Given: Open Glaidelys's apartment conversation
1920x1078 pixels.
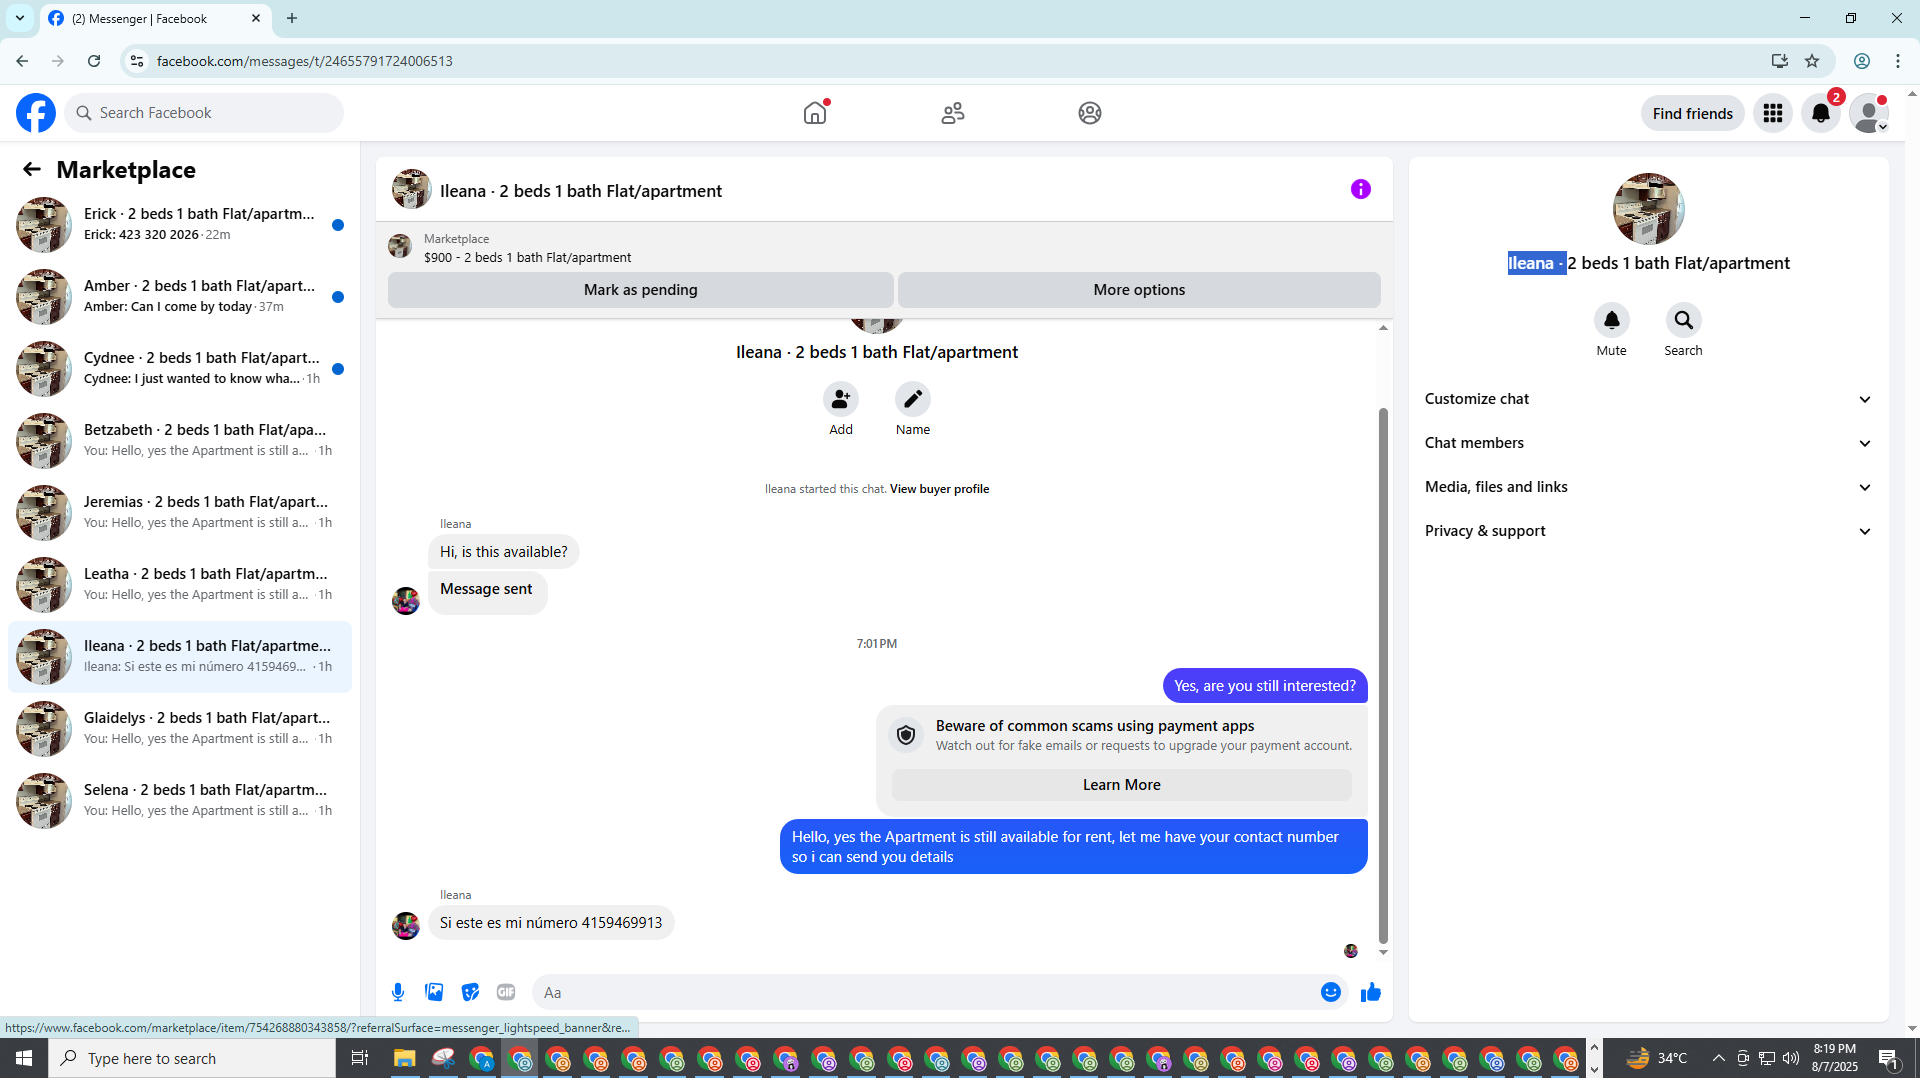Looking at the screenshot, I should [180, 729].
